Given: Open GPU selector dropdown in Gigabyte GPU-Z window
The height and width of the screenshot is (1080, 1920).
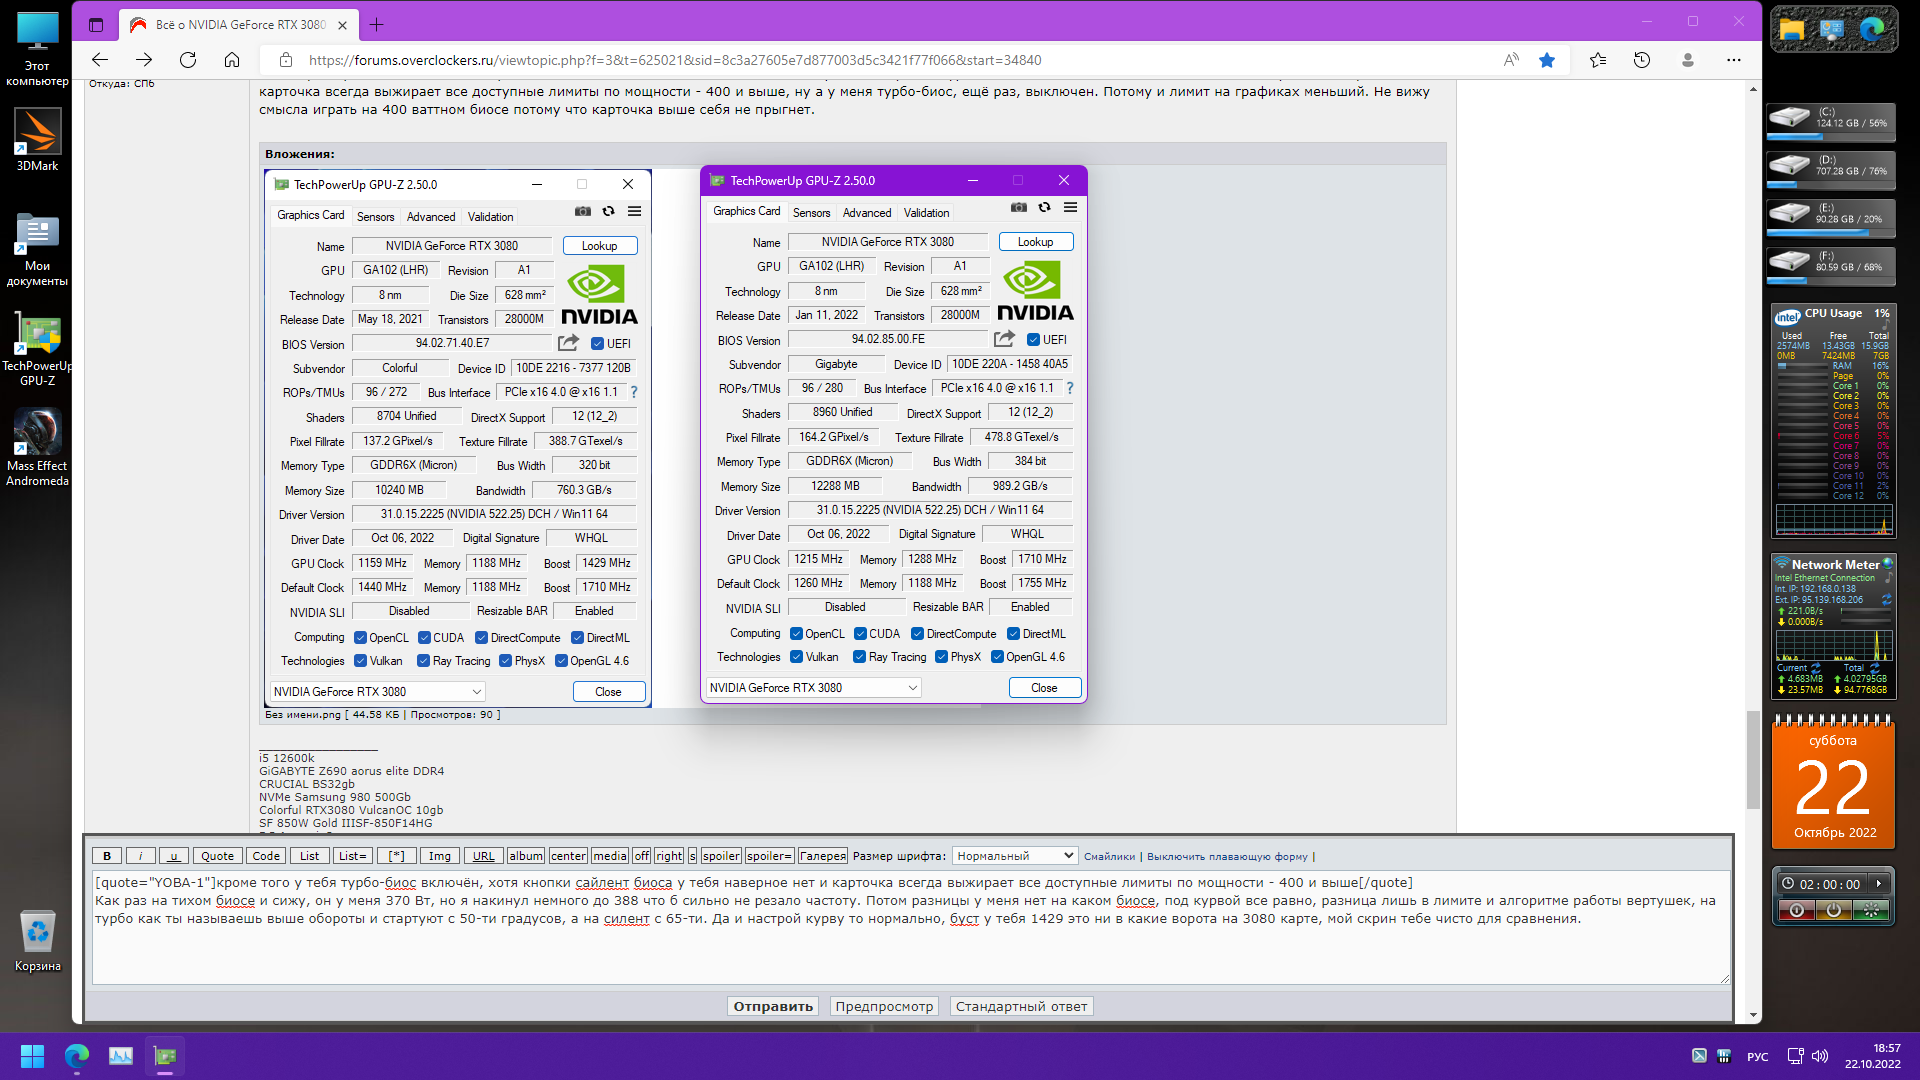Looking at the screenshot, I should tap(813, 688).
